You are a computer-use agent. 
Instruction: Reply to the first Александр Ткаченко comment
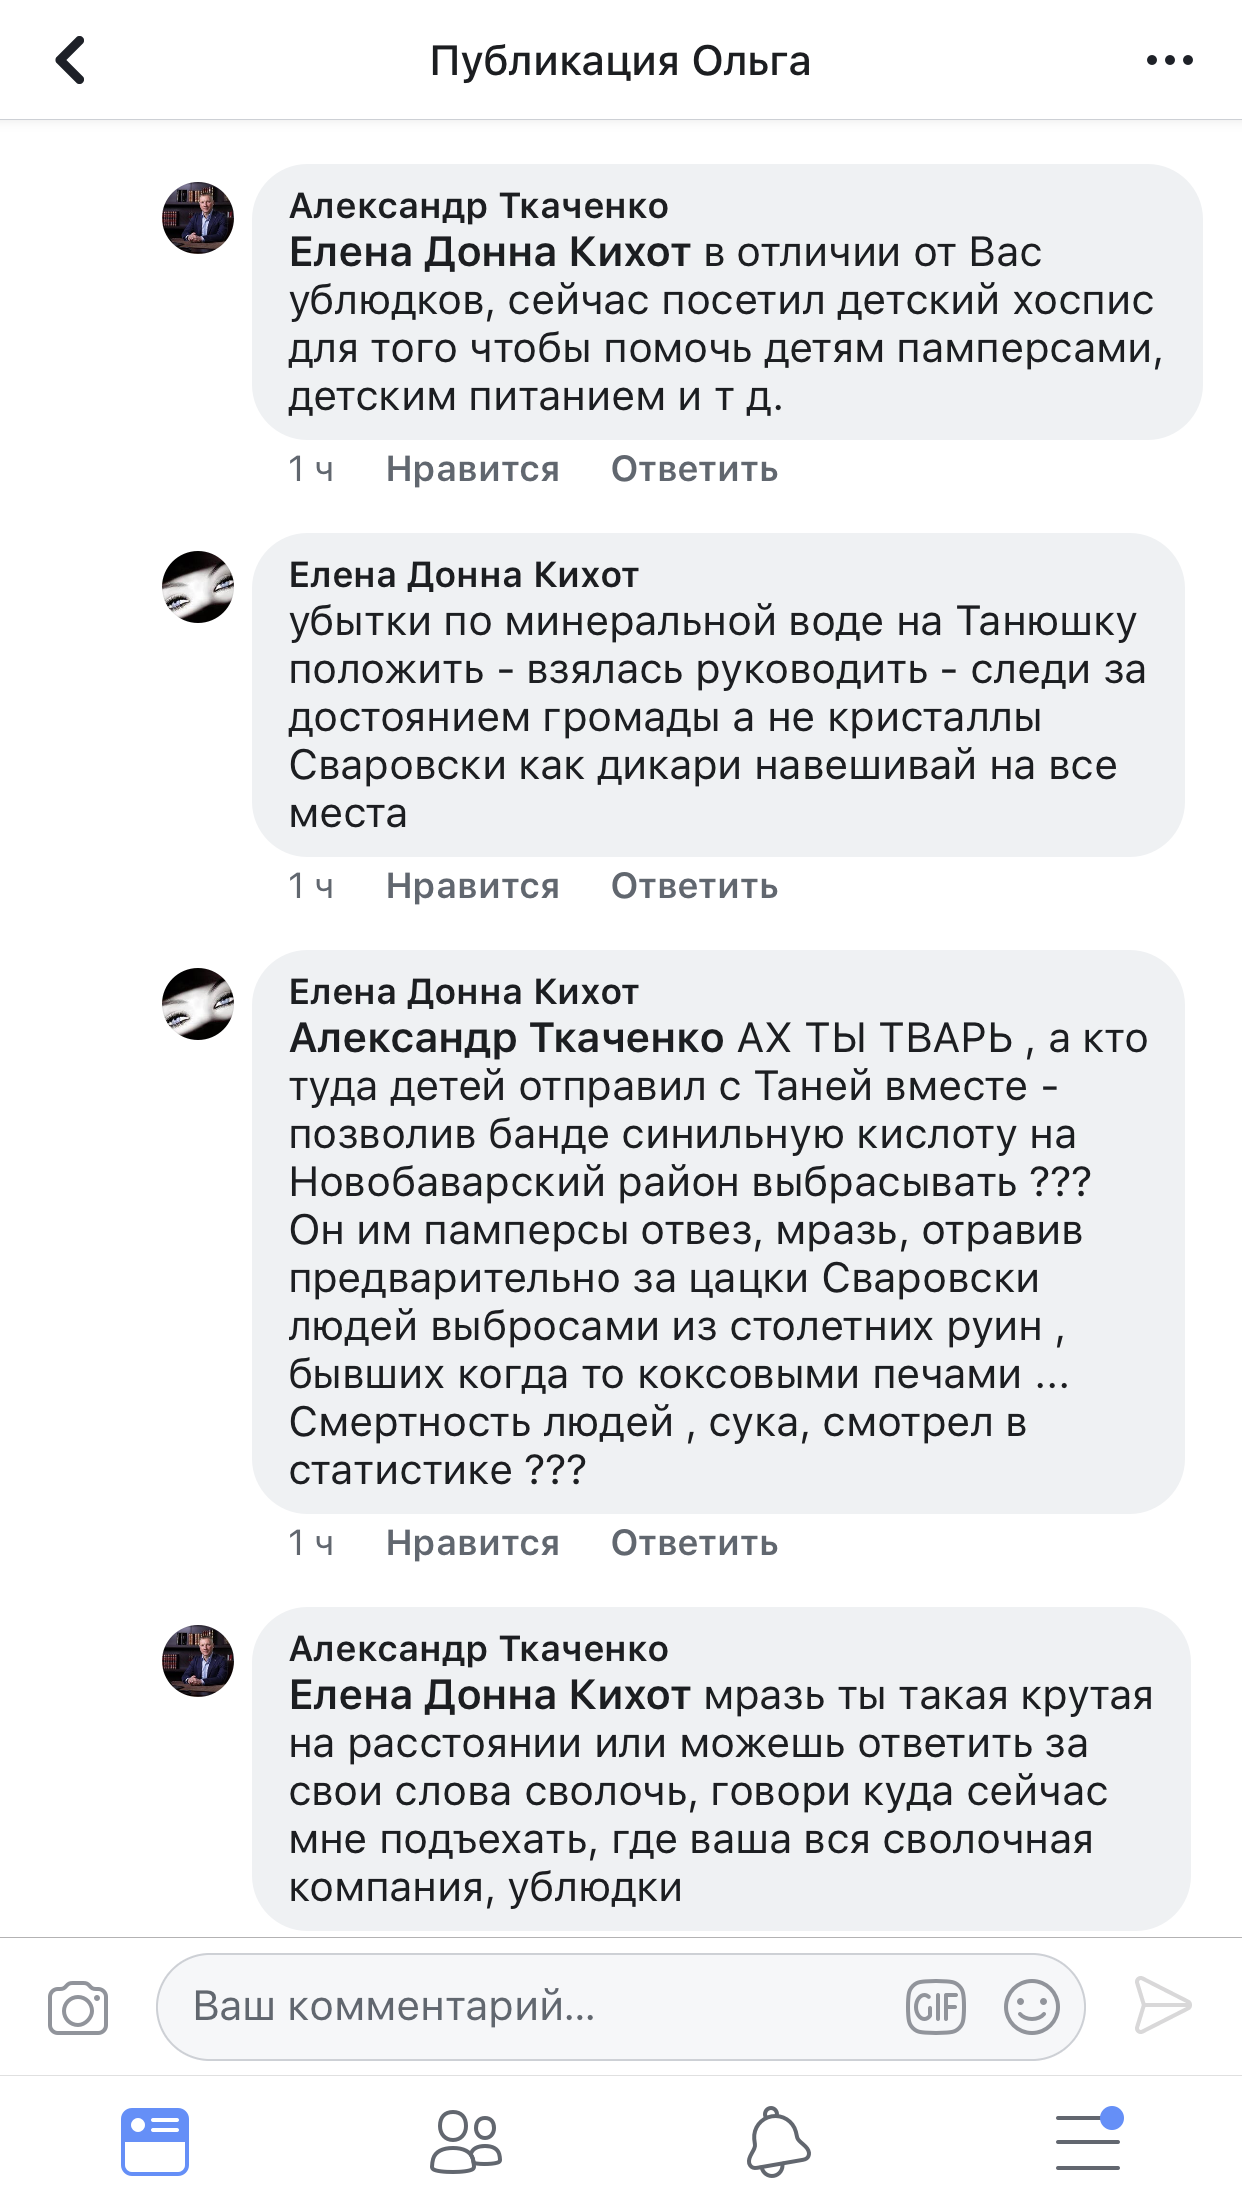point(694,469)
